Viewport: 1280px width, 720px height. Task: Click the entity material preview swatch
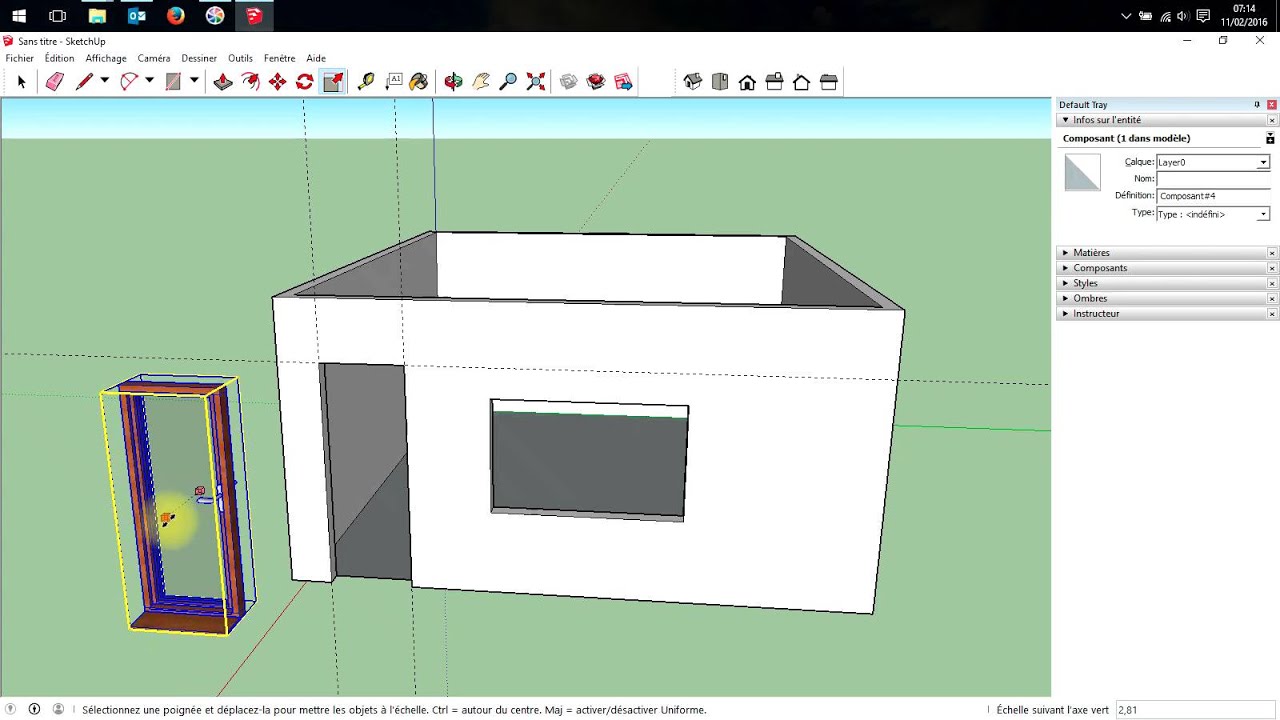(x=1082, y=173)
